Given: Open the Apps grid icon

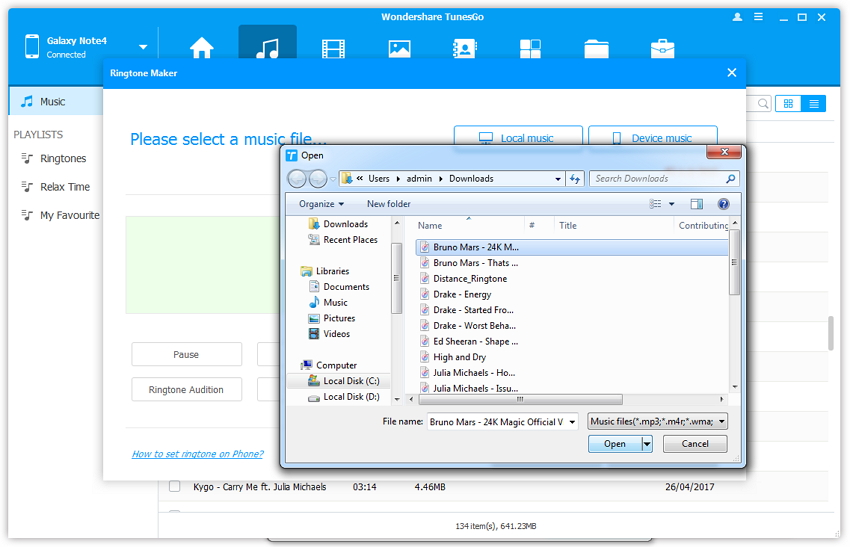Looking at the screenshot, I should (530, 48).
